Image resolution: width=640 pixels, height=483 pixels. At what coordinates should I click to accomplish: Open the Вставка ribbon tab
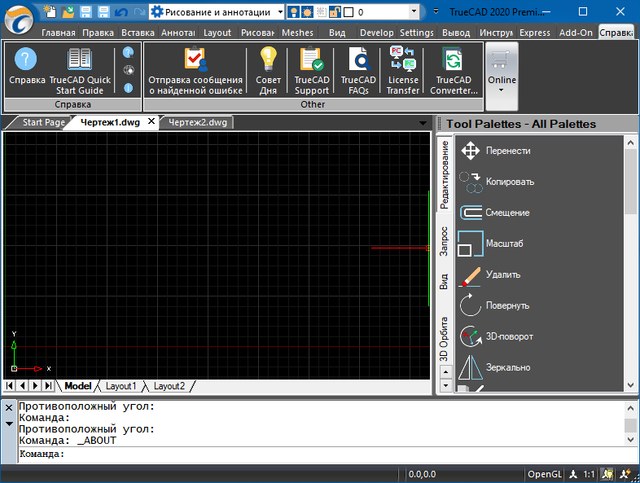[138, 32]
